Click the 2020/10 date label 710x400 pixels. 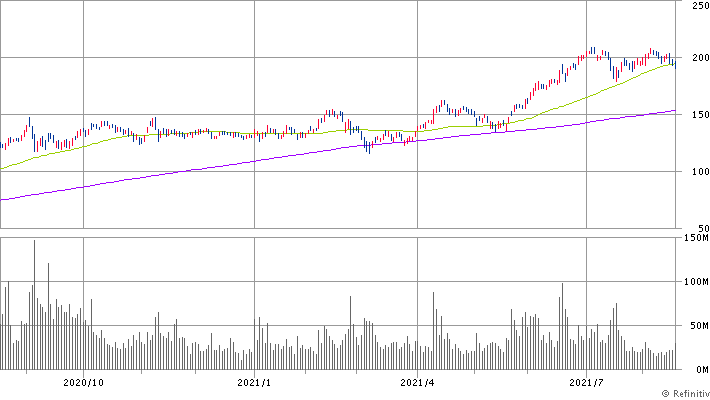[83, 383]
